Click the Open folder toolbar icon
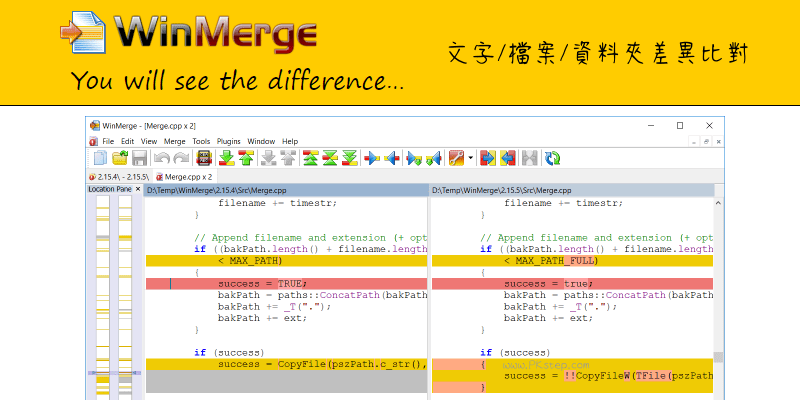This screenshot has width=800, height=400. coord(120,158)
